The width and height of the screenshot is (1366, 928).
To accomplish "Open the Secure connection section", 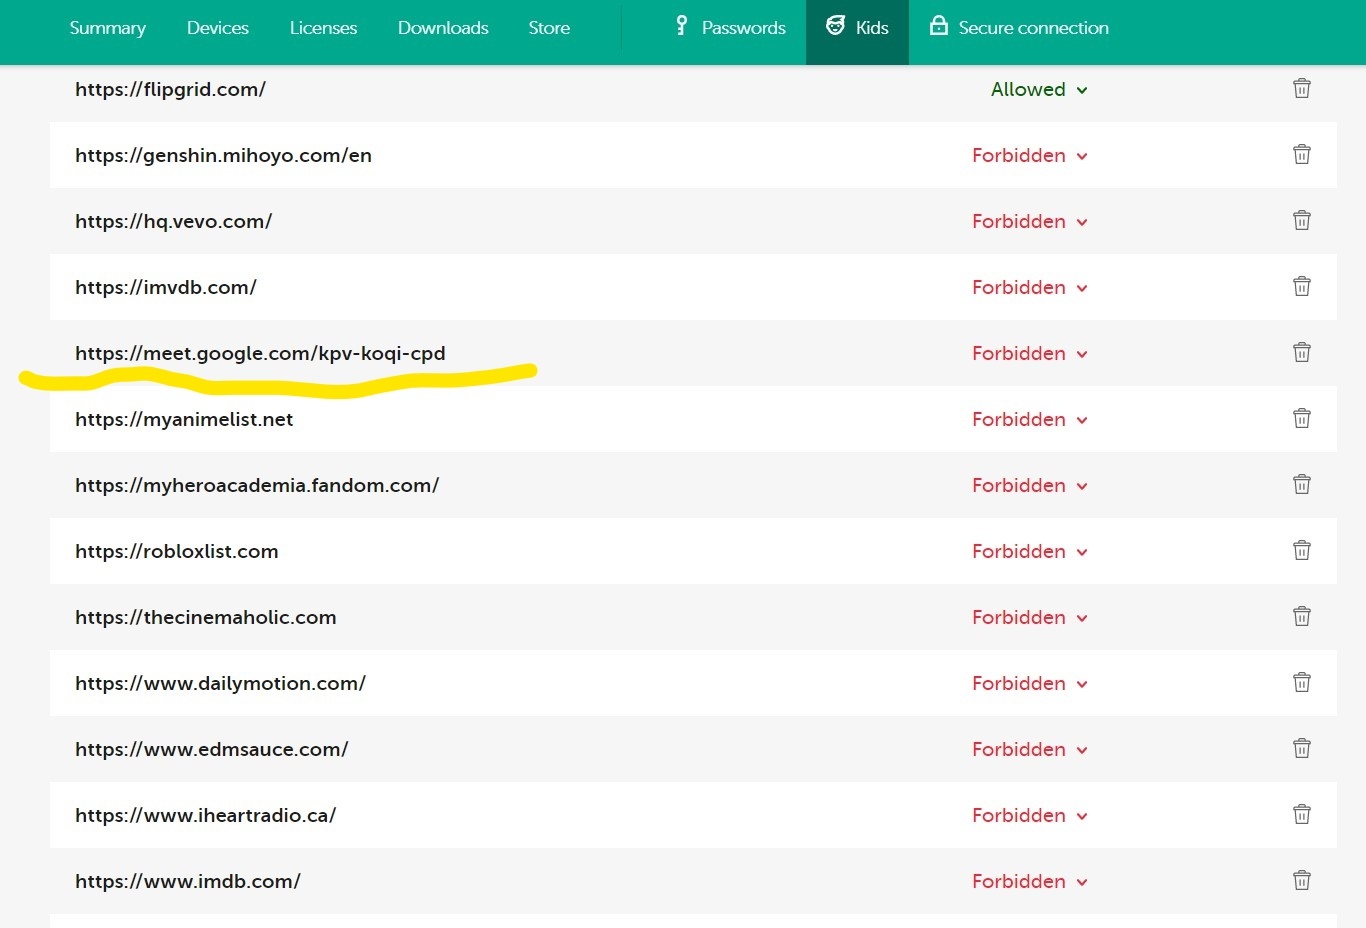I will click(x=1019, y=27).
